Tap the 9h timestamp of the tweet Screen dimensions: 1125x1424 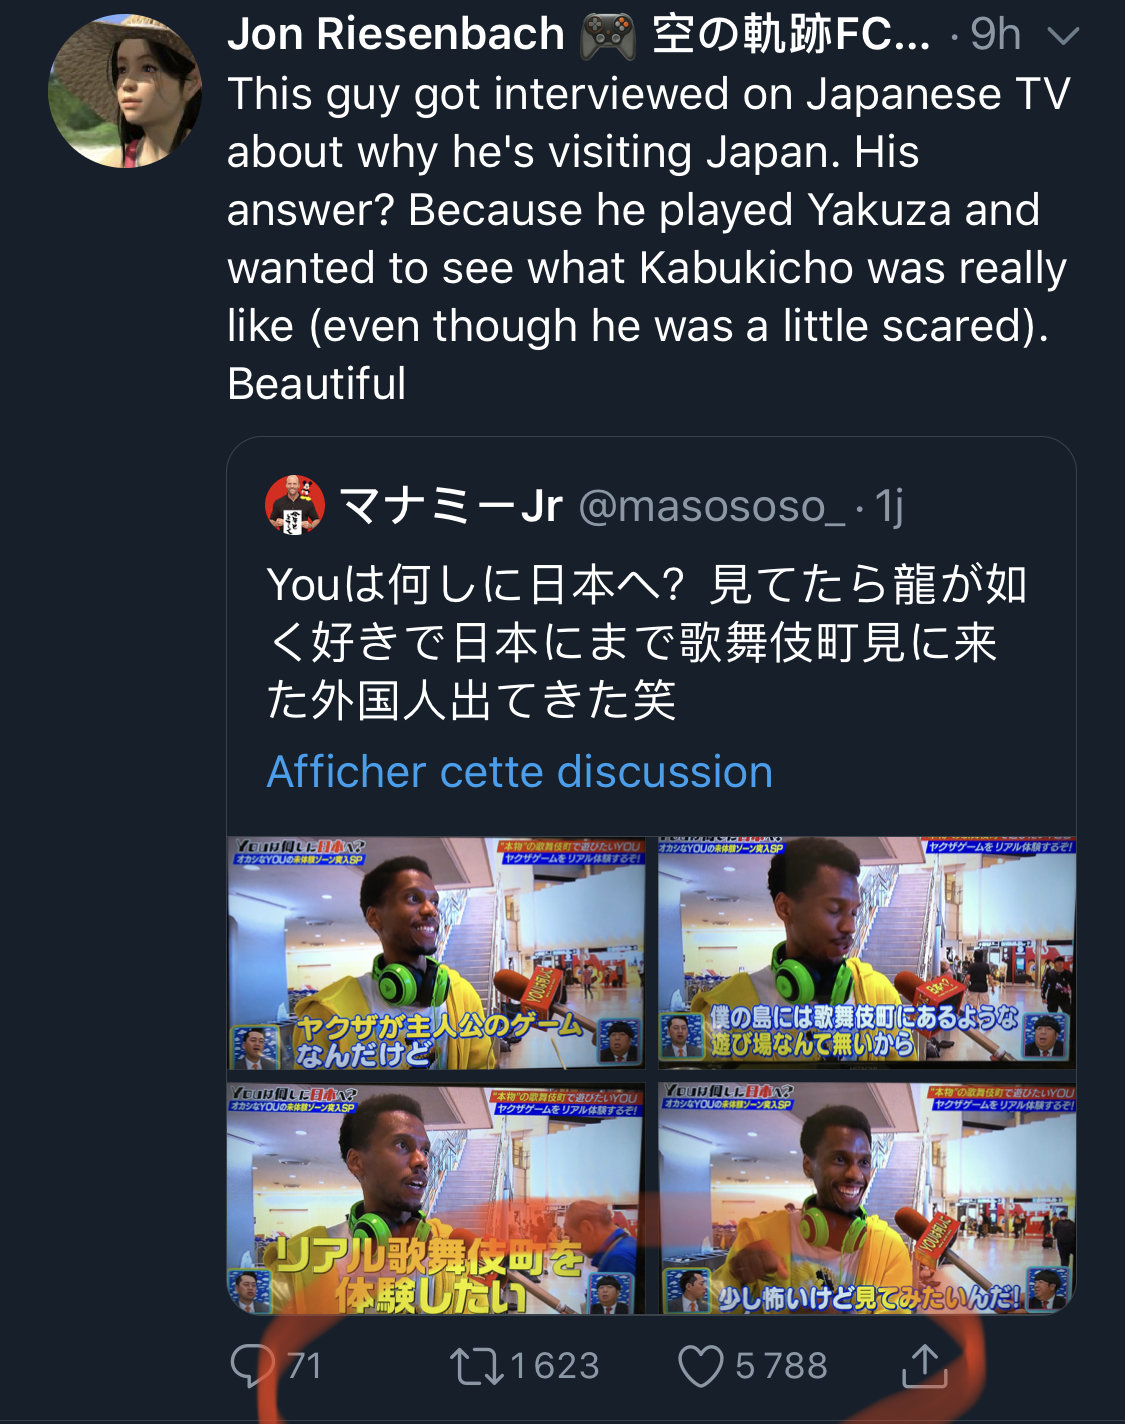995,36
